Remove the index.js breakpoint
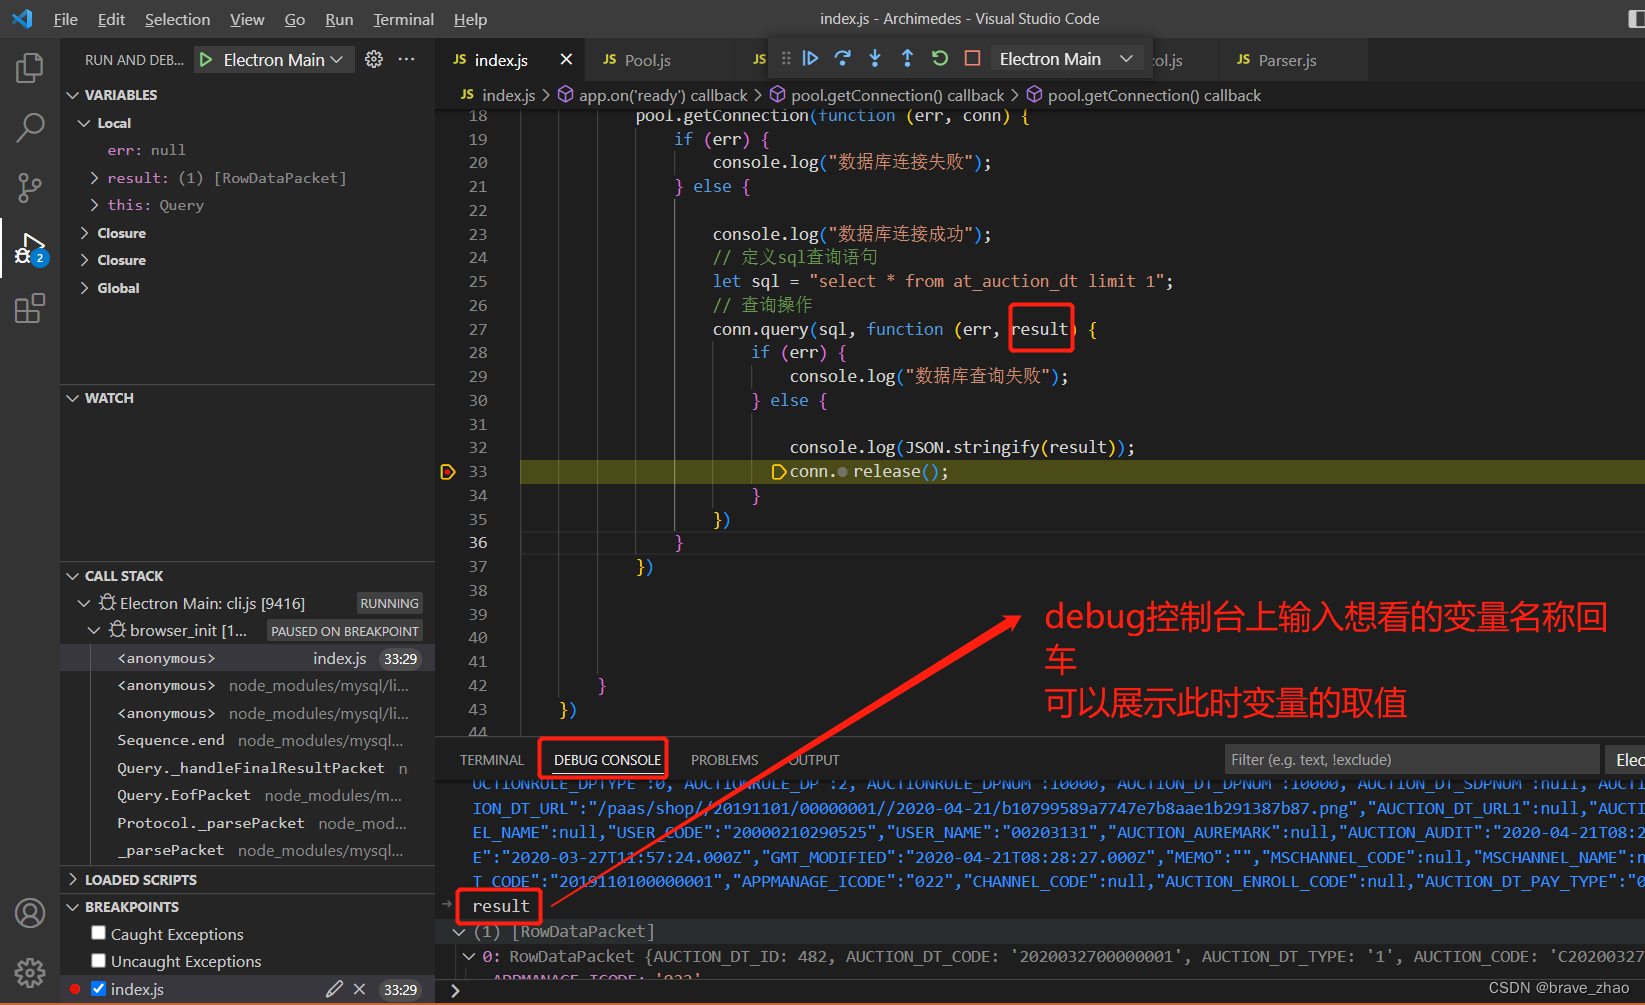Viewport: 1645px width, 1005px height. point(359,989)
